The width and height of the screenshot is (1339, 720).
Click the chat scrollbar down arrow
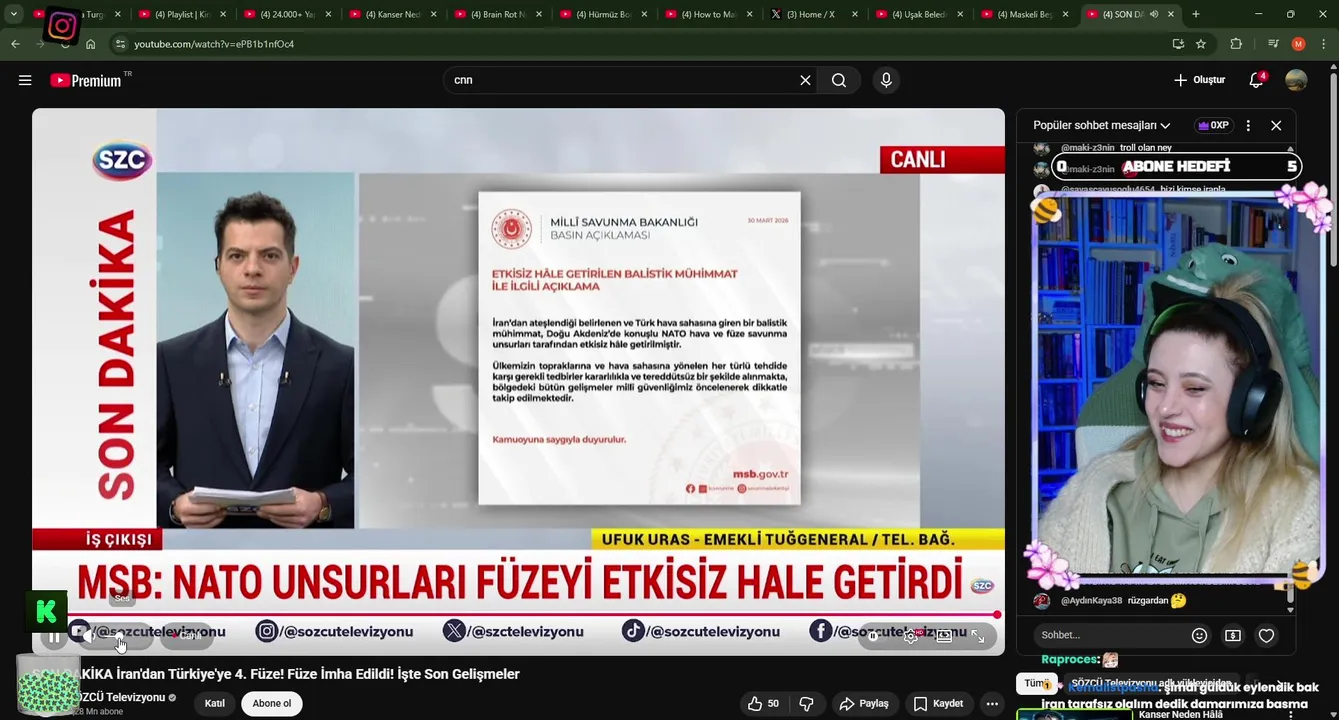coord(1290,610)
